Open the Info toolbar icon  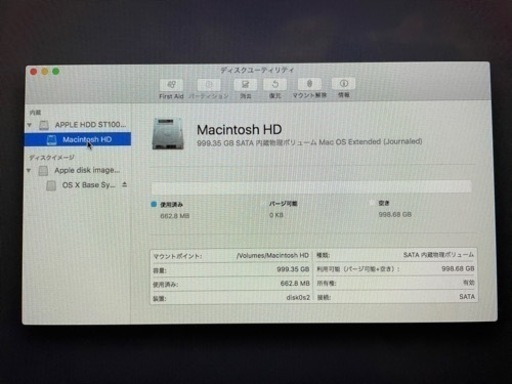(343, 83)
